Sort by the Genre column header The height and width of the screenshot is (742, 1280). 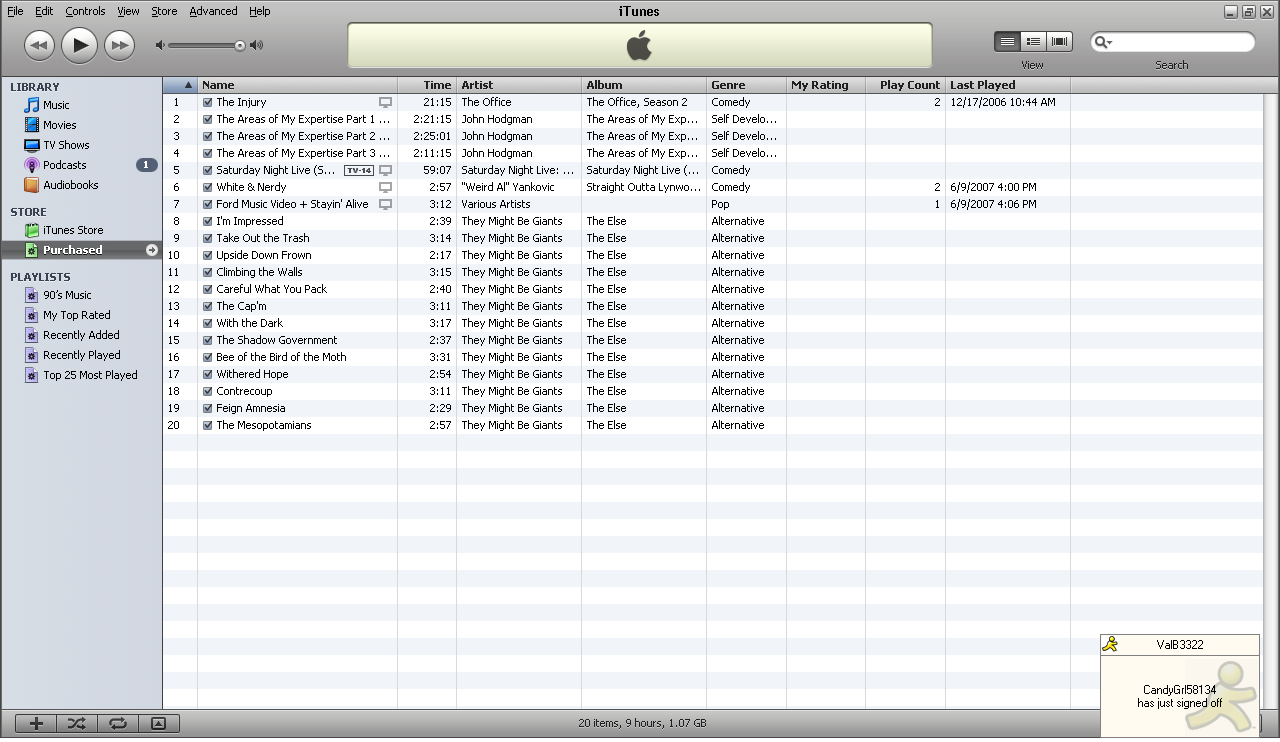click(746, 85)
